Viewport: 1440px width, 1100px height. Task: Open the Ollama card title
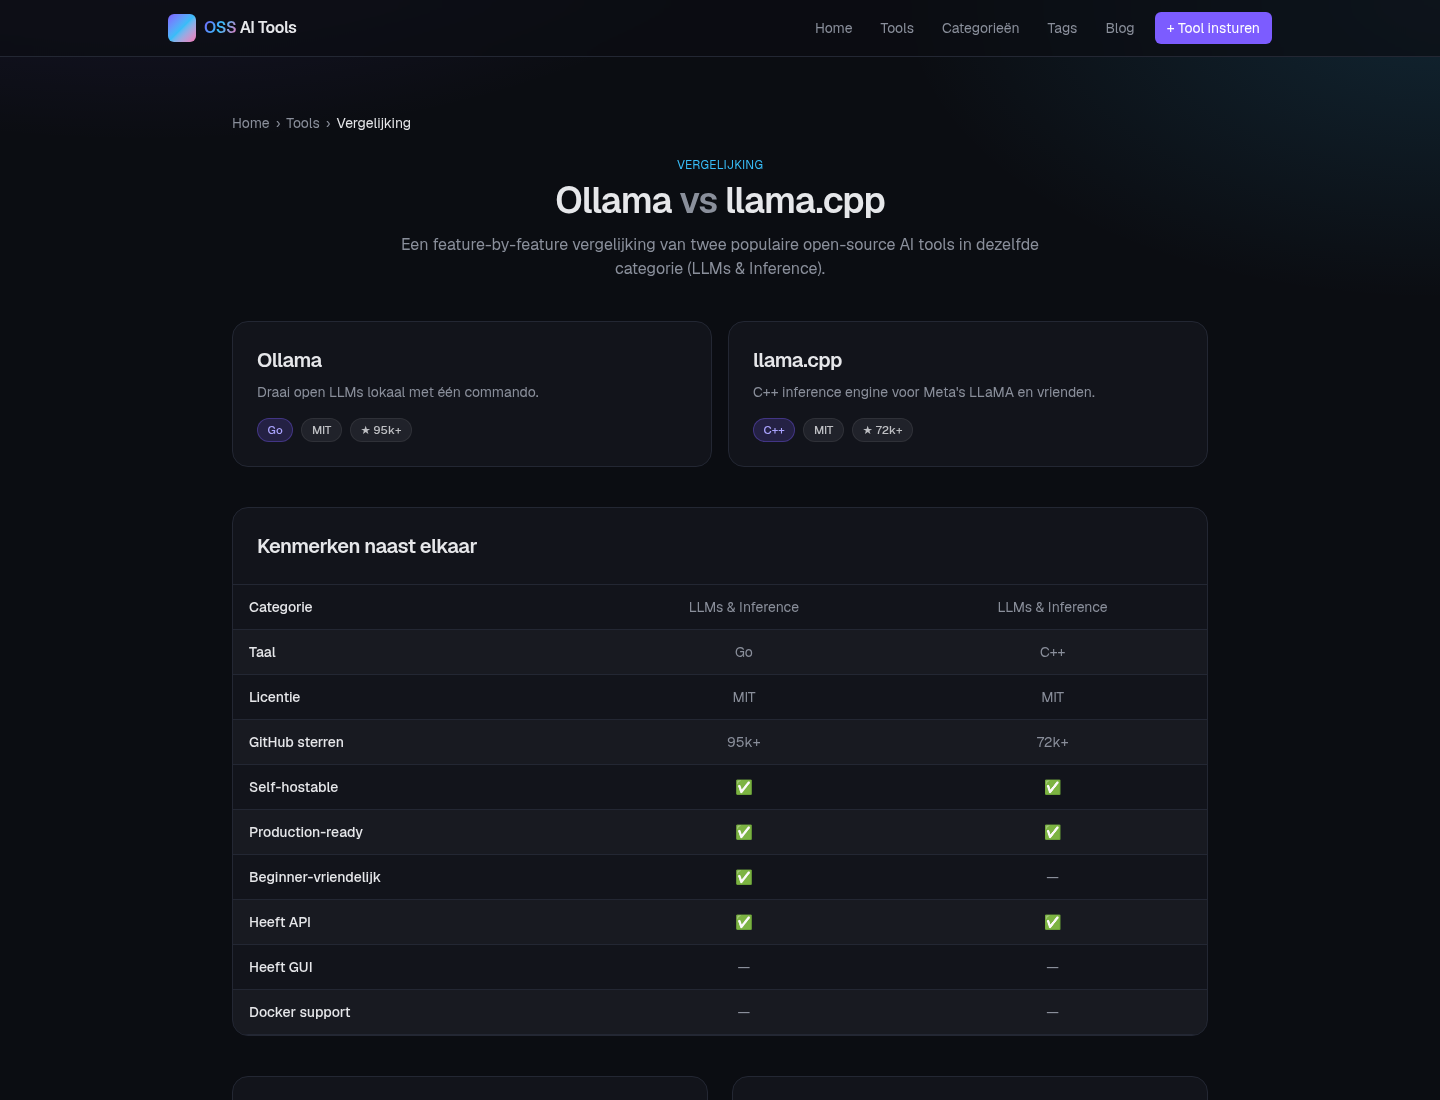click(x=290, y=360)
